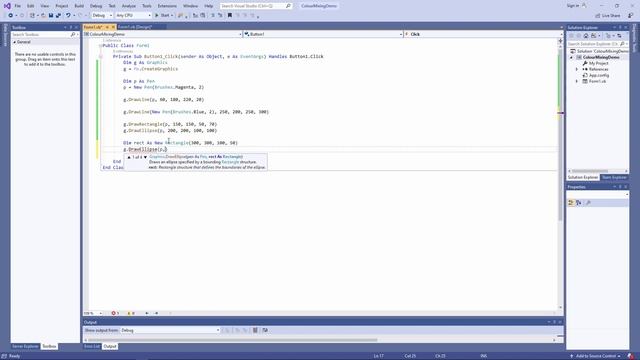Click the bookmark icon in toolbar
Screen dimensions: 640x360
[230, 15]
